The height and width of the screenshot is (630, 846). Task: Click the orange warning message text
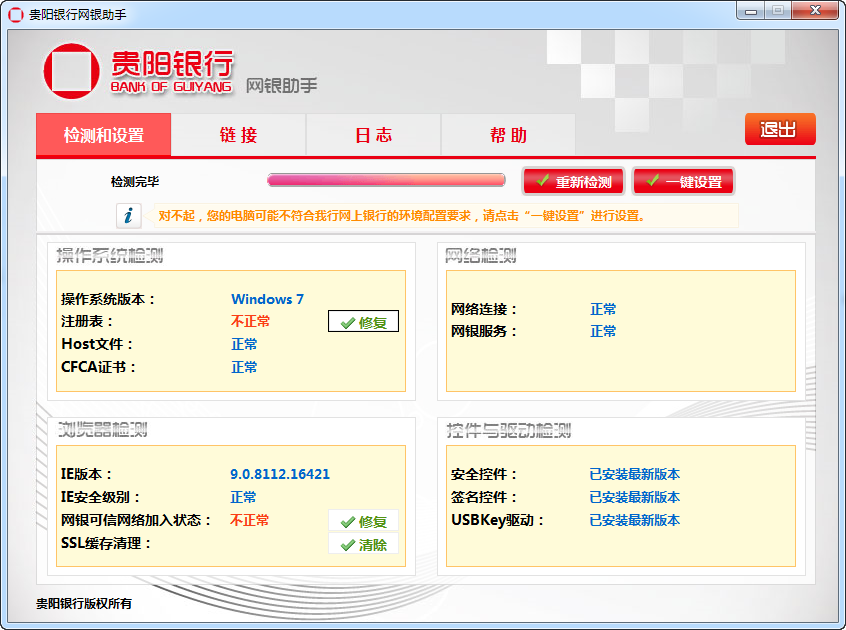click(x=402, y=216)
